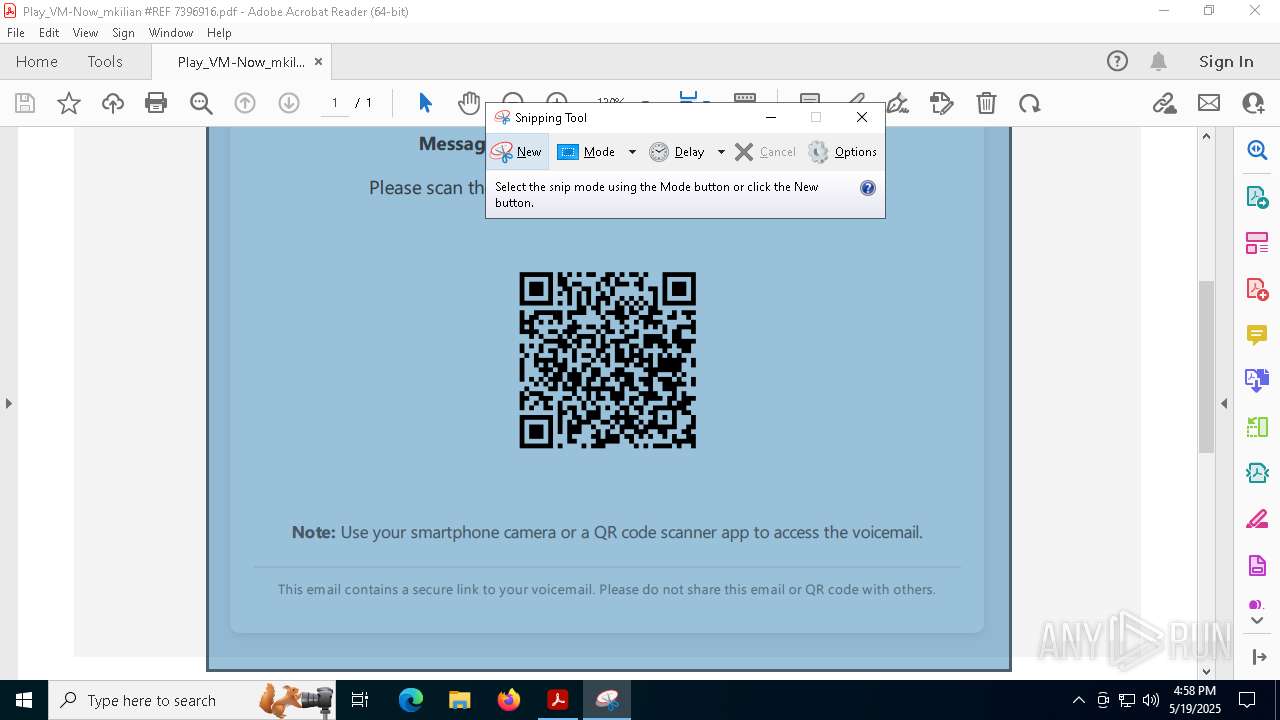Collapse right tools pane arrow
This screenshot has width=1280, height=720.
(x=1257, y=657)
